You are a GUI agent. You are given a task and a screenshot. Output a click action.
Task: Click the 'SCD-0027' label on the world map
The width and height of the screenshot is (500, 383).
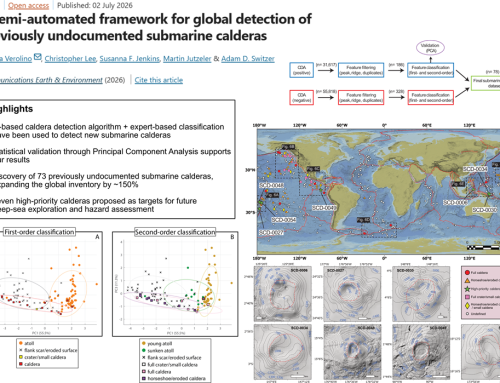(x=271, y=232)
